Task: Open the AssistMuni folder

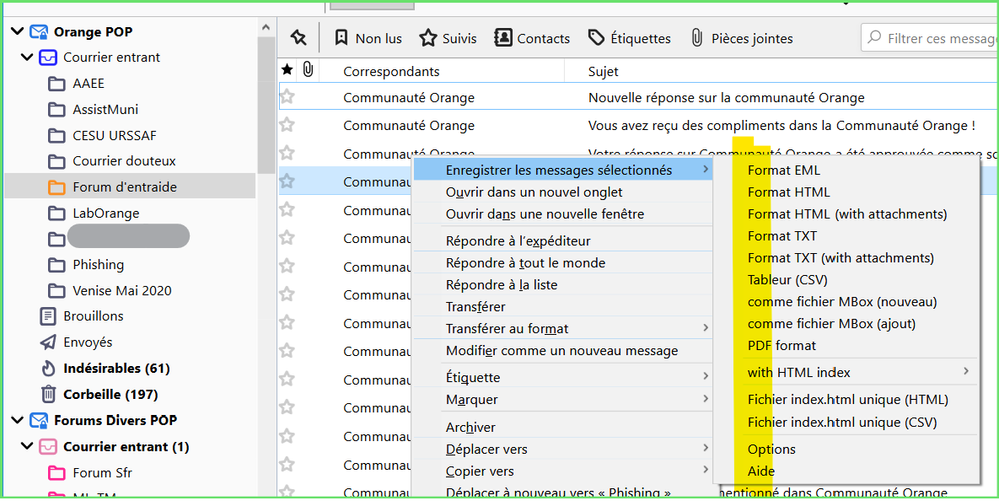Action: [x=105, y=110]
